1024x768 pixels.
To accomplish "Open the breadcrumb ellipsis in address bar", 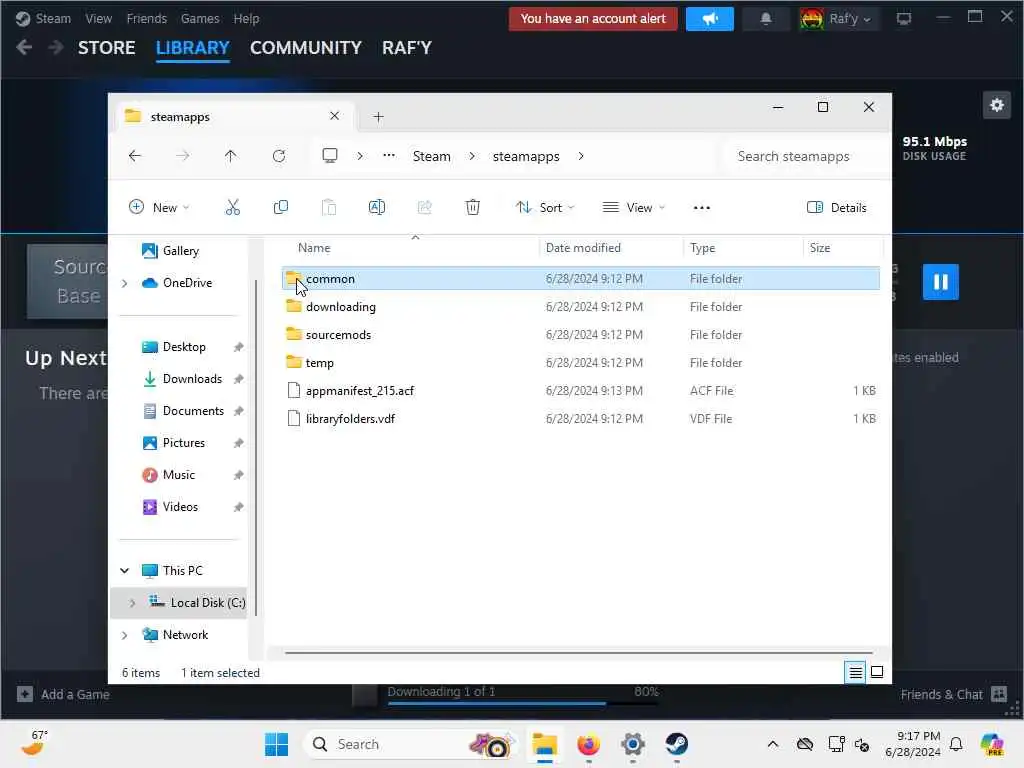I will pyautogui.click(x=389, y=156).
